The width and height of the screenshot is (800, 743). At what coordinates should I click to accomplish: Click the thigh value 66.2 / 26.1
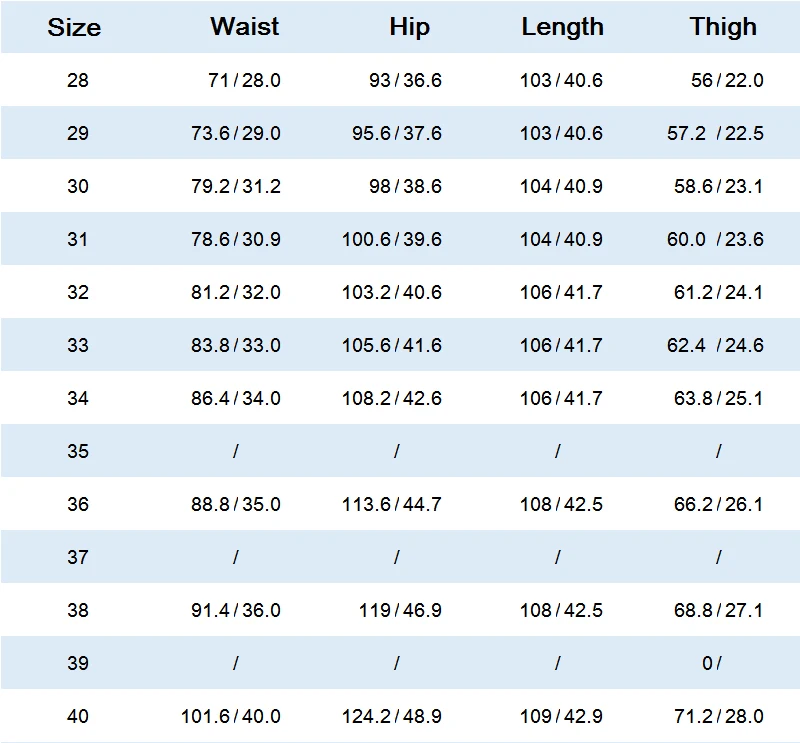point(718,504)
